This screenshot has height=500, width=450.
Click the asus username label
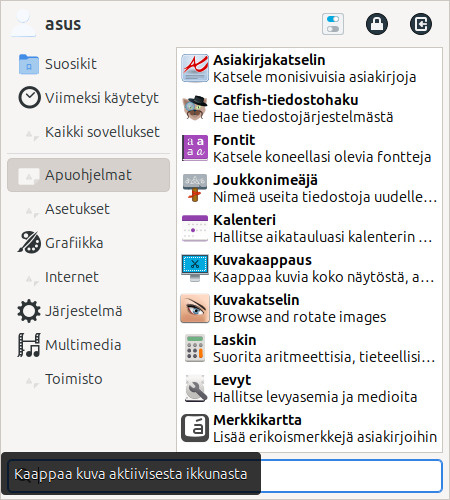pos(63,24)
